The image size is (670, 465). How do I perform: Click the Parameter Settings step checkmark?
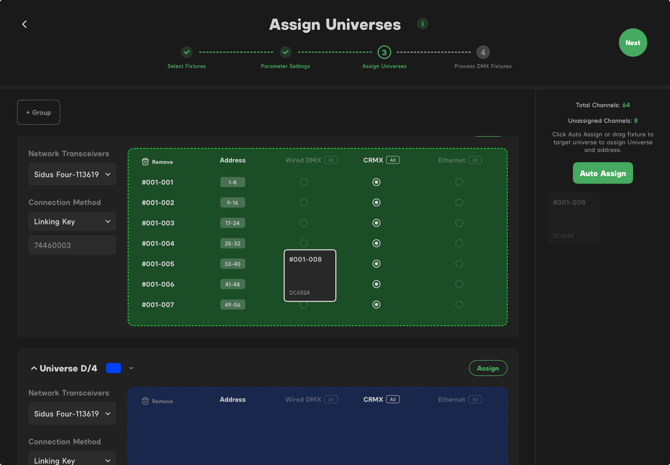[285, 52]
